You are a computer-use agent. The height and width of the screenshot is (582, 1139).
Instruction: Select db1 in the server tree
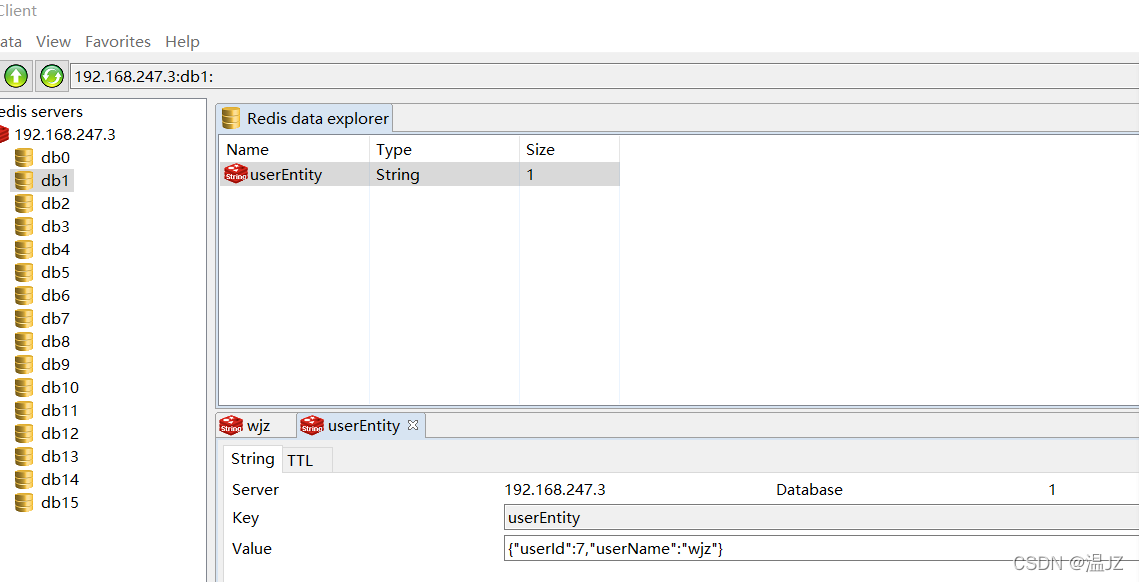pyautogui.click(x=55, y=180)
